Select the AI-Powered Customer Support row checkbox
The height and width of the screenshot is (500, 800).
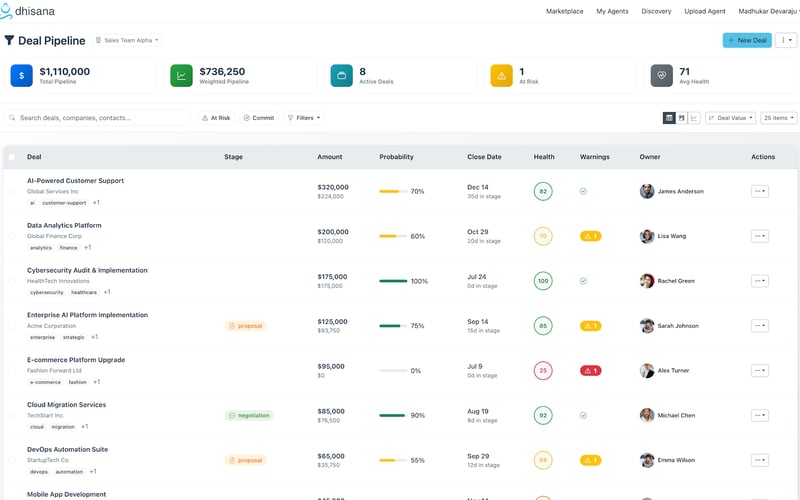click(x=12, y=191)
